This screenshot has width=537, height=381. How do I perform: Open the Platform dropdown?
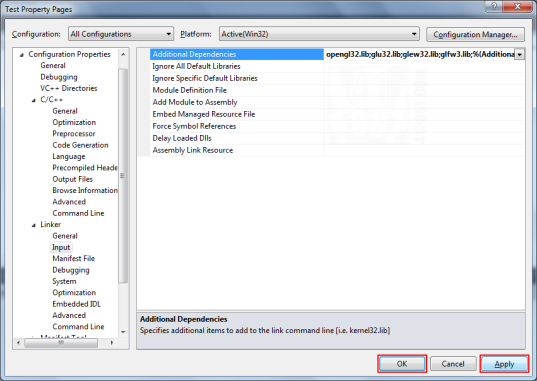[x=319, y=34]
